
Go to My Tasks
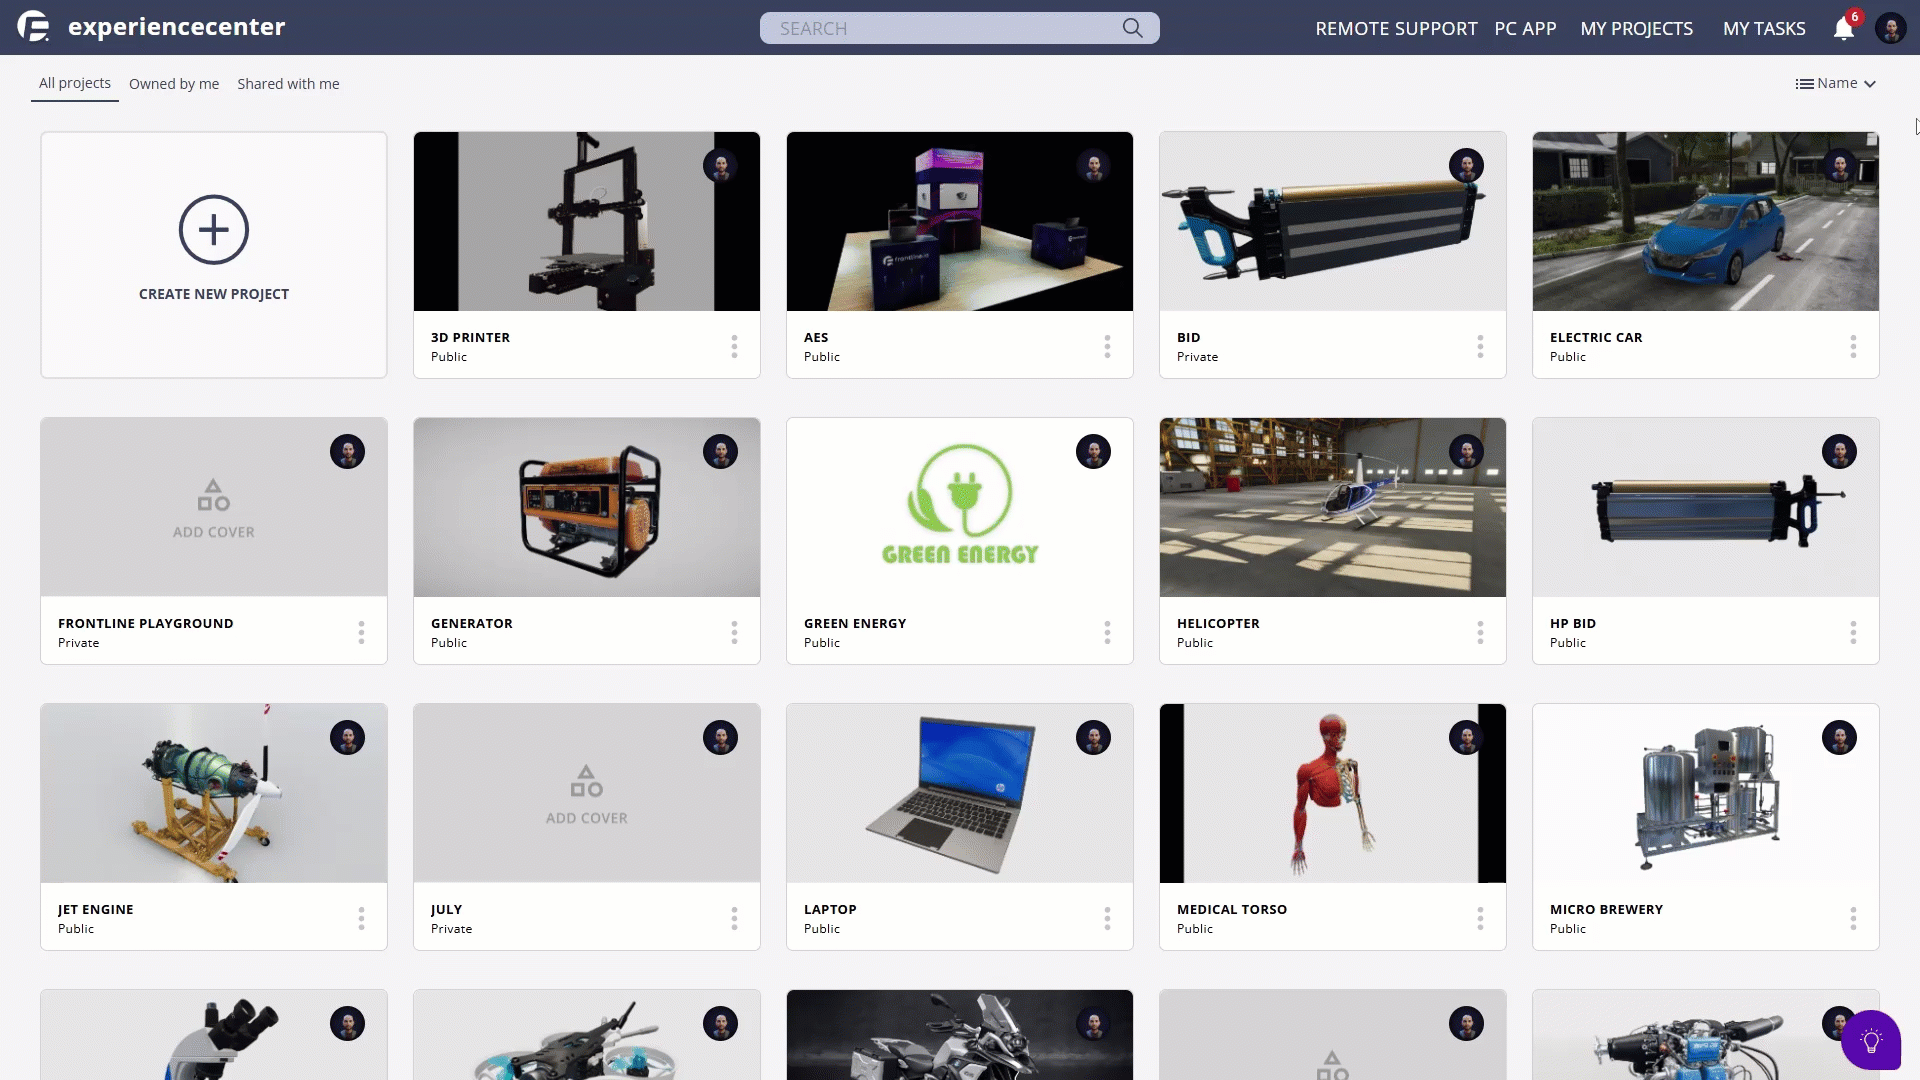tap(1764, 29)
